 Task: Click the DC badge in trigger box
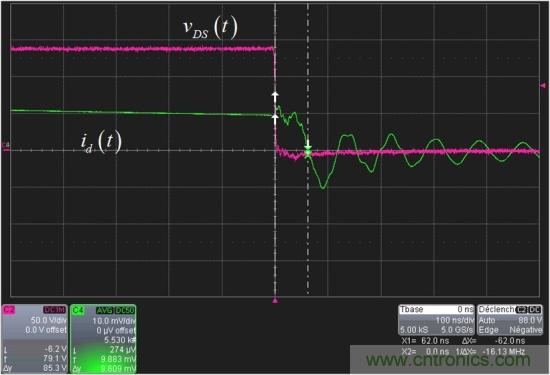click(535, 310)
